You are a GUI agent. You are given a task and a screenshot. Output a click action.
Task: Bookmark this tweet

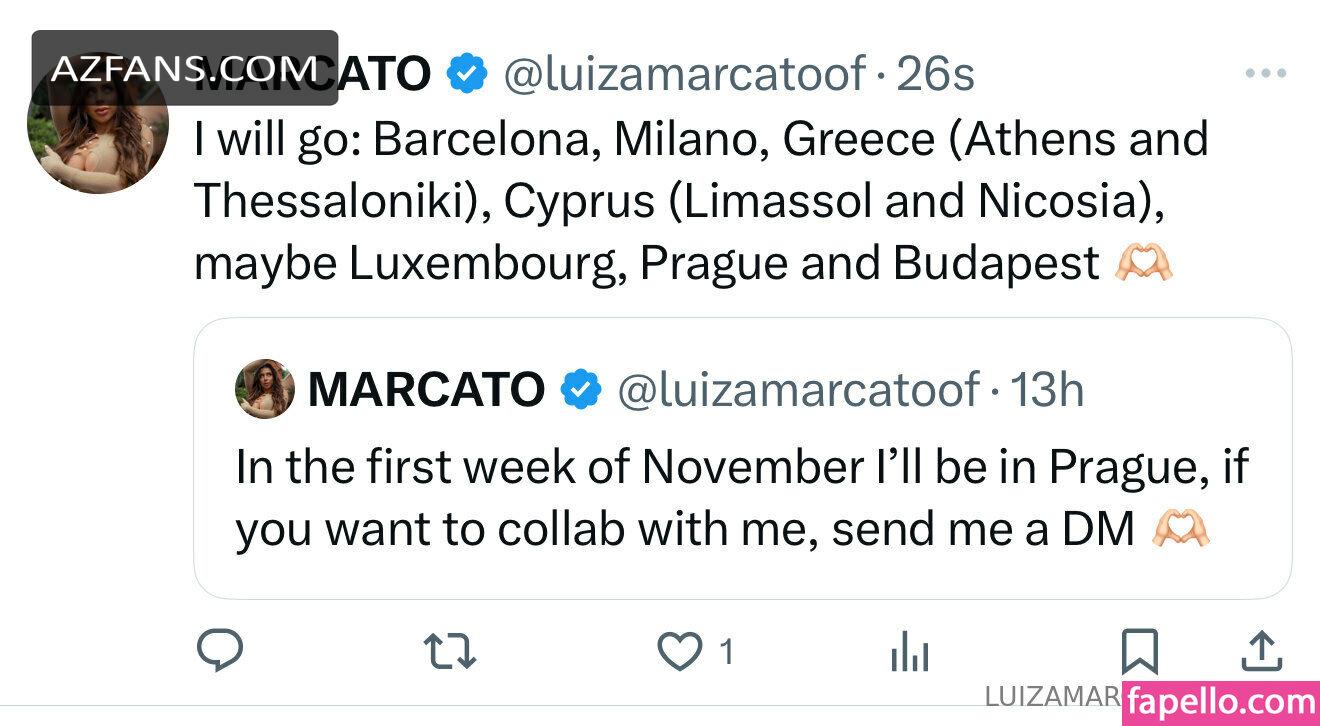coord(1139,652)
